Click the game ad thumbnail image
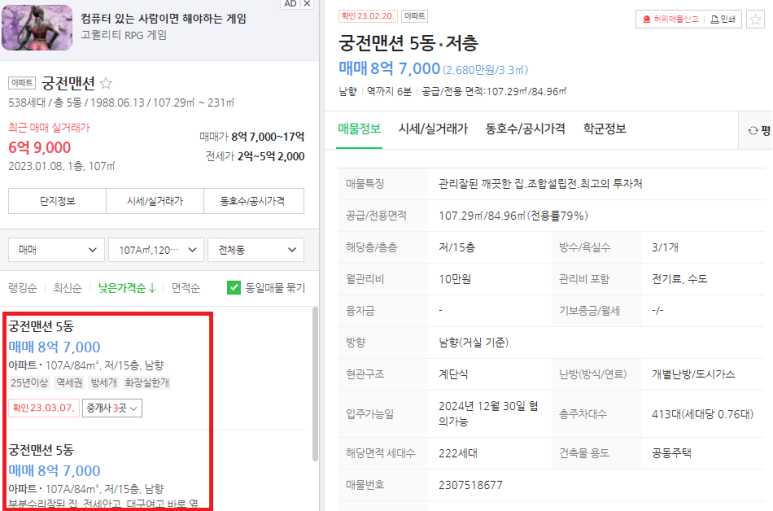The height and width of the screenshot is (511, 773). pos(37,27)
